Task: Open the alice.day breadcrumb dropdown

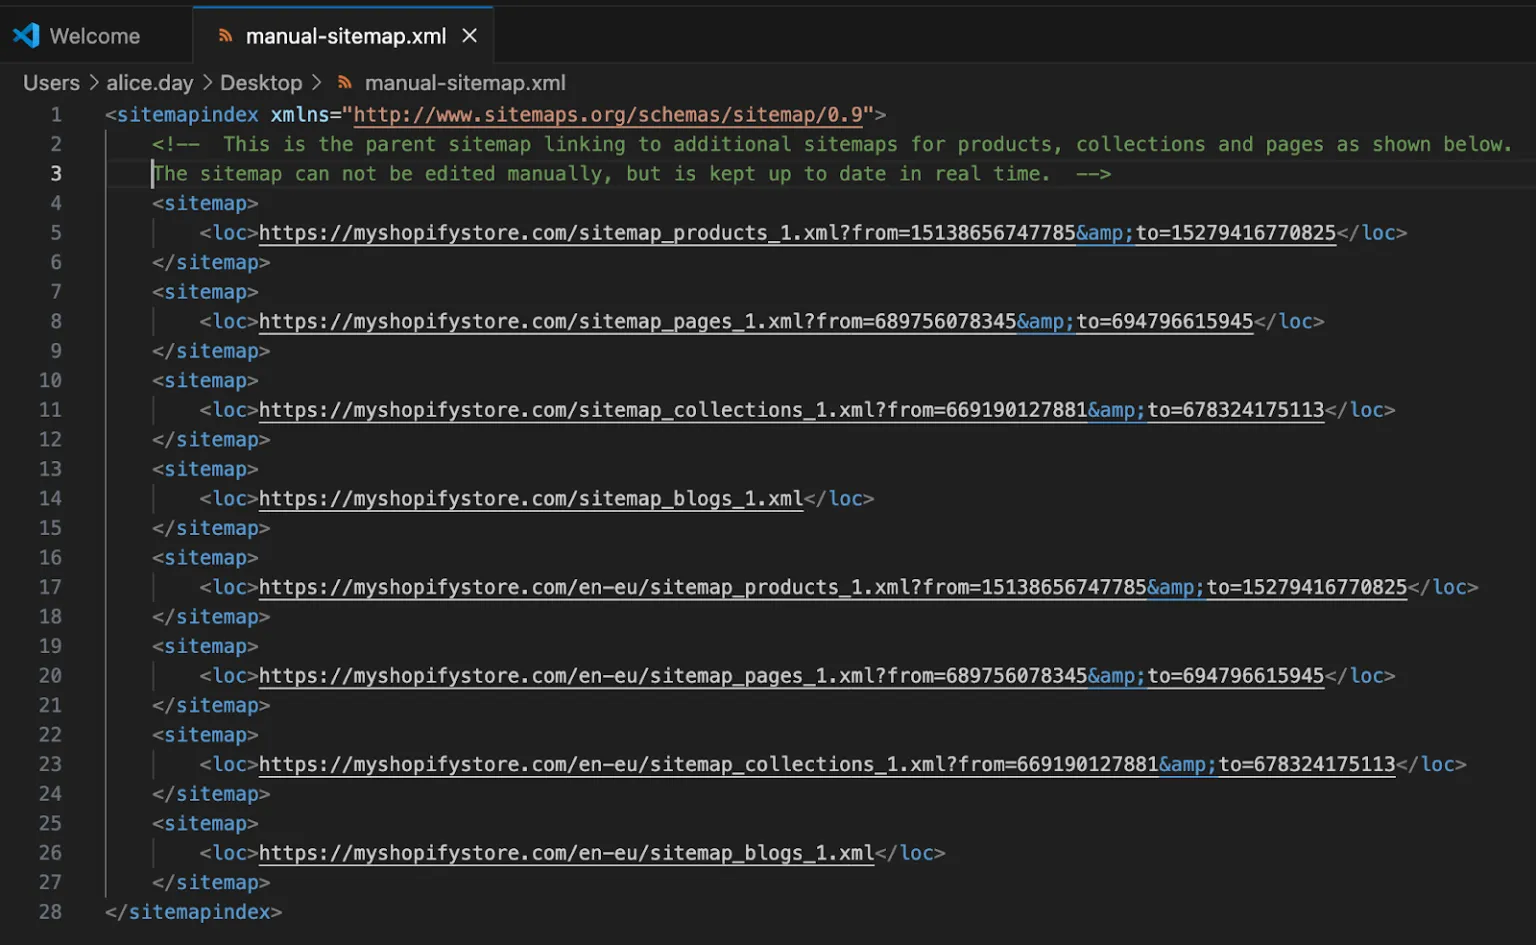Action: 149,83
